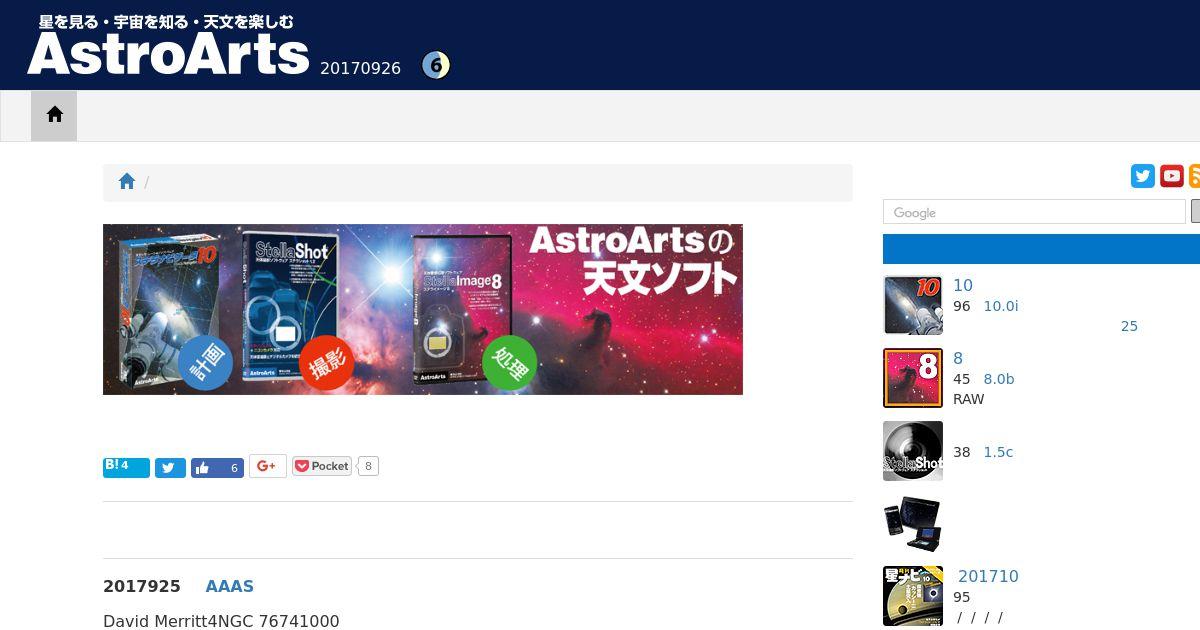Click the article date 2017925
This screenshot has height=630, width=1200.
coord(142,587)
